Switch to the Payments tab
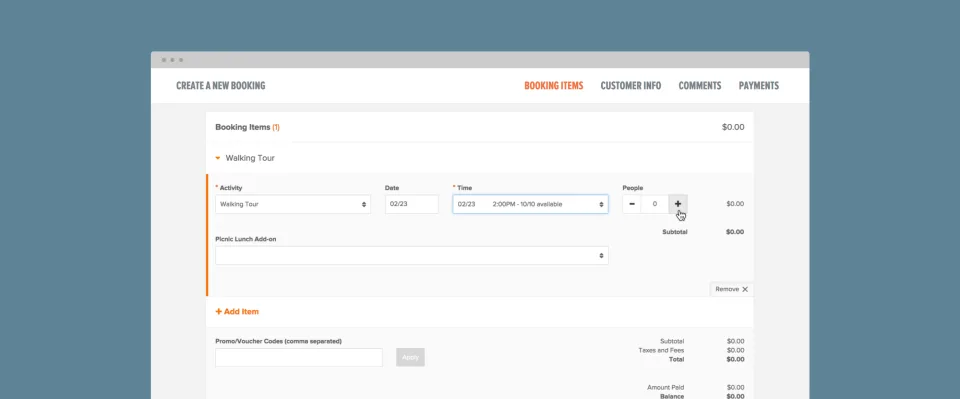This screenshot has height=399, width=960. pyautogui.click(x=759, y=86)
